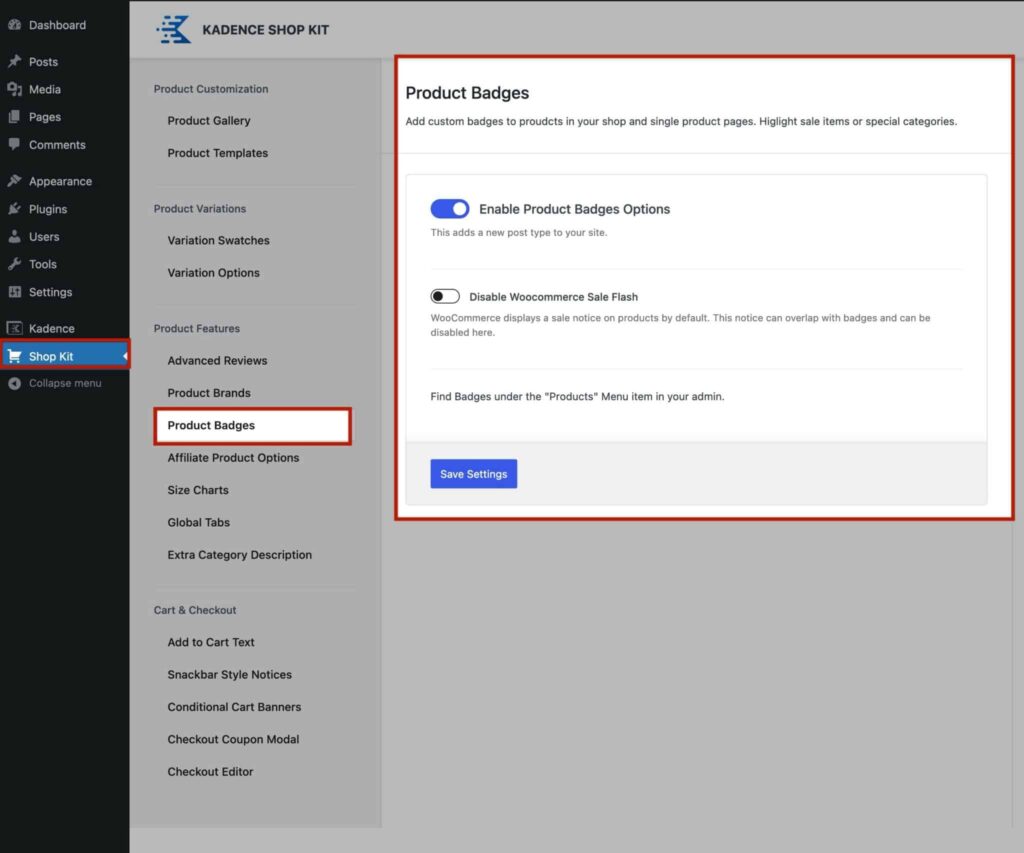Click the Disable Woocommerce Sale Flash label
1024x853 pixels.
click(x=553, y=297)
